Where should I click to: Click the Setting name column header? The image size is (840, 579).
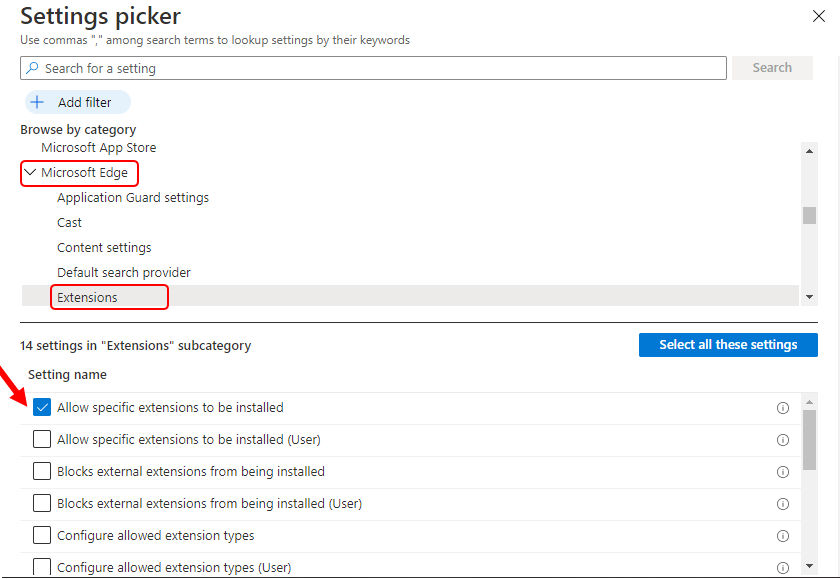click(68, 374)
